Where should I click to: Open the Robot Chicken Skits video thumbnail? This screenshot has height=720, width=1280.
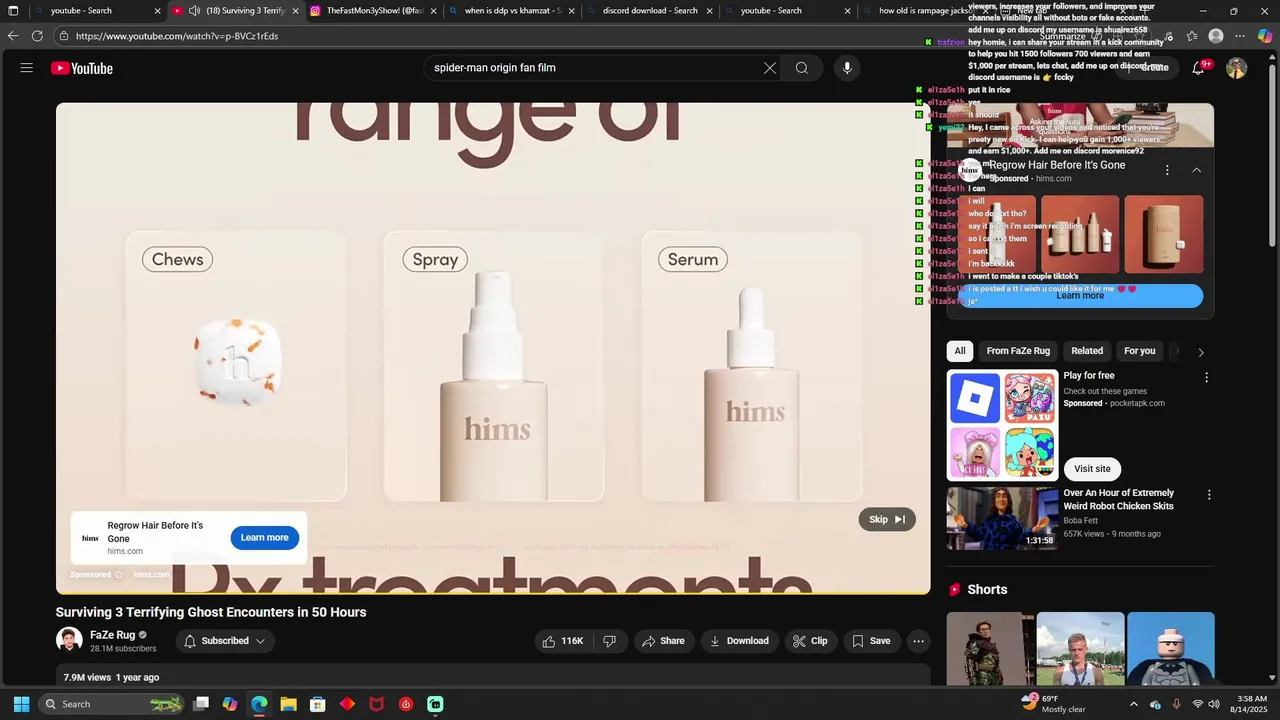click(x=1003, y=518)
